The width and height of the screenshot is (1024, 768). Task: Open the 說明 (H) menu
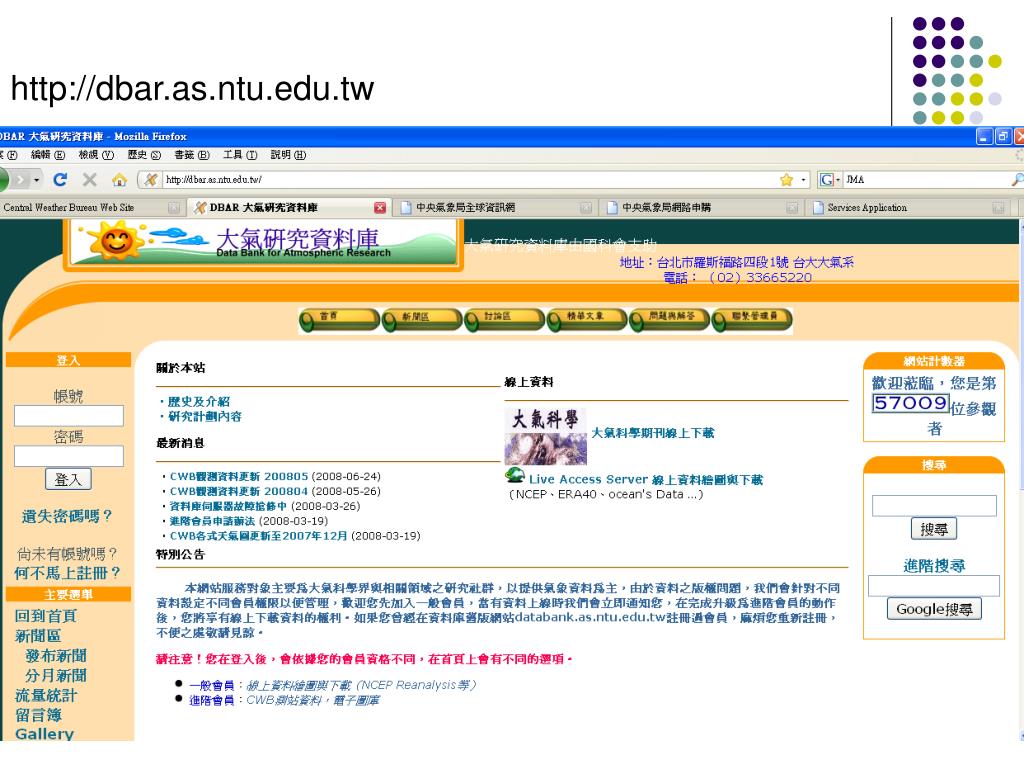point(288,155)
